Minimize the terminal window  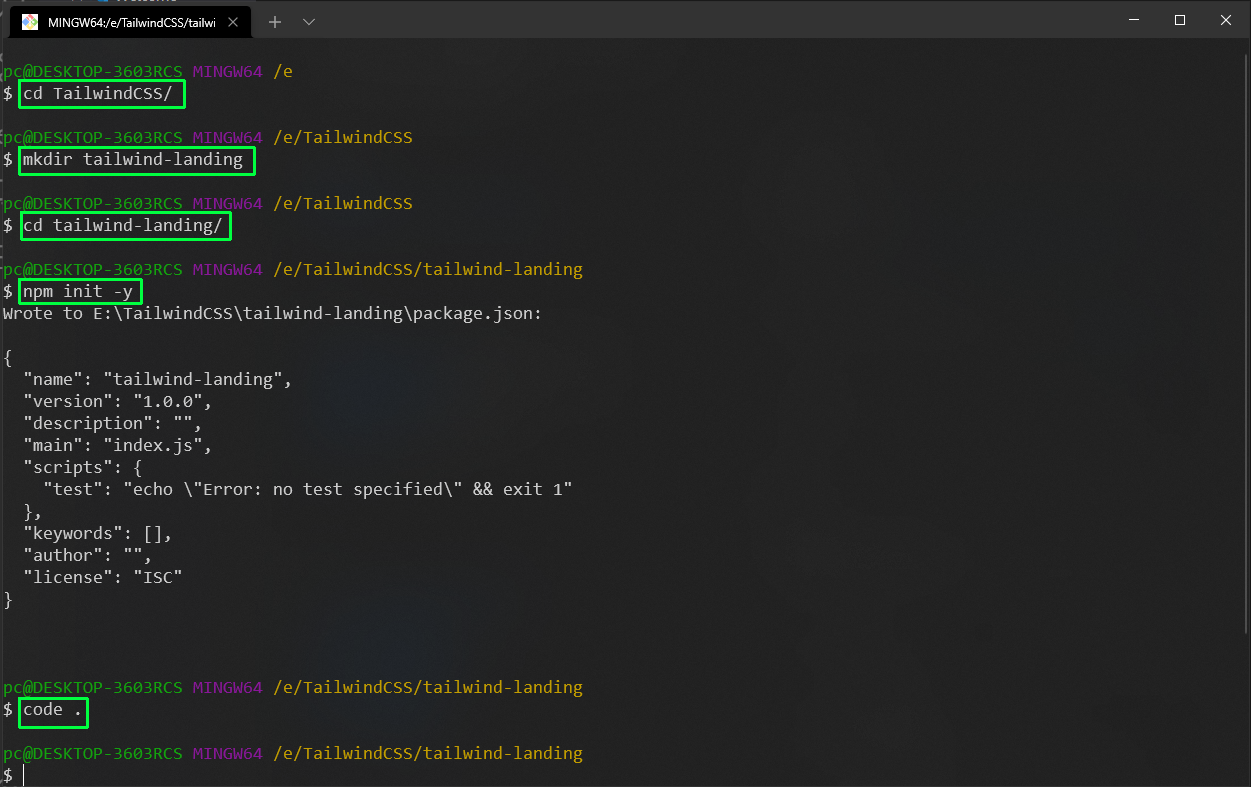1133,20
